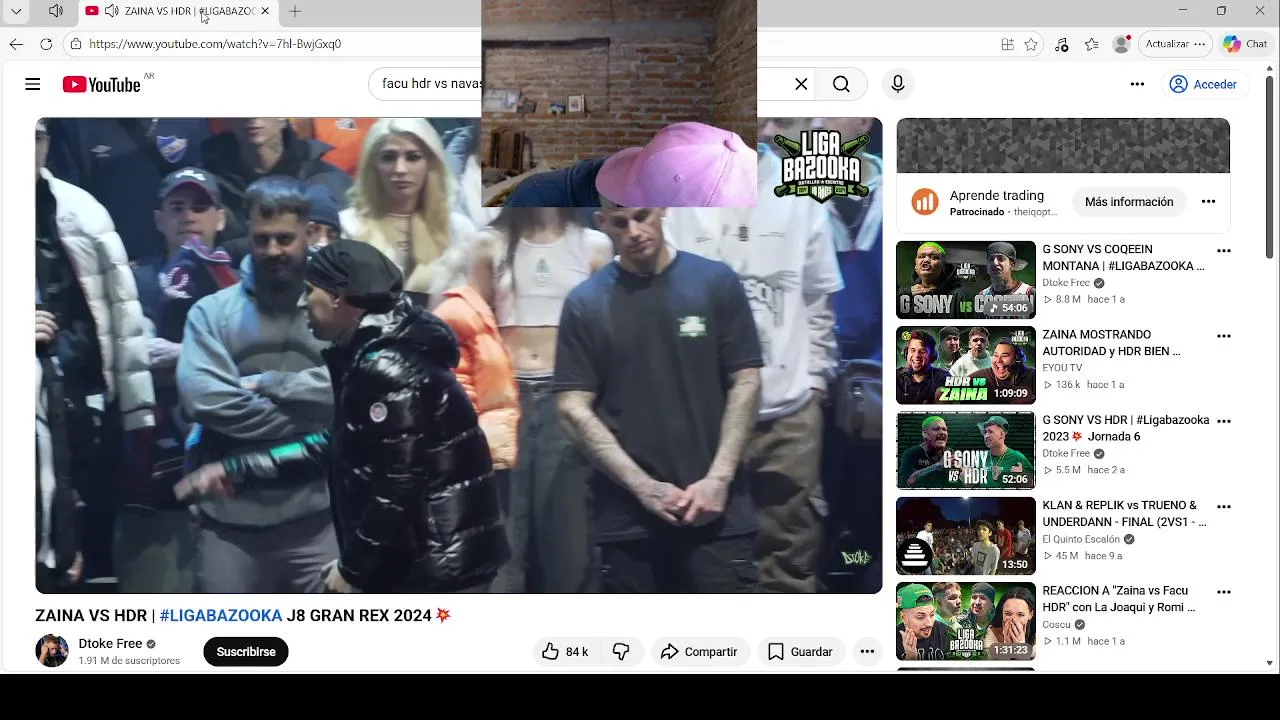Click Más información on the ad
The height and width of the screenshot is (720, 1280).
[x=1129, y=202]
